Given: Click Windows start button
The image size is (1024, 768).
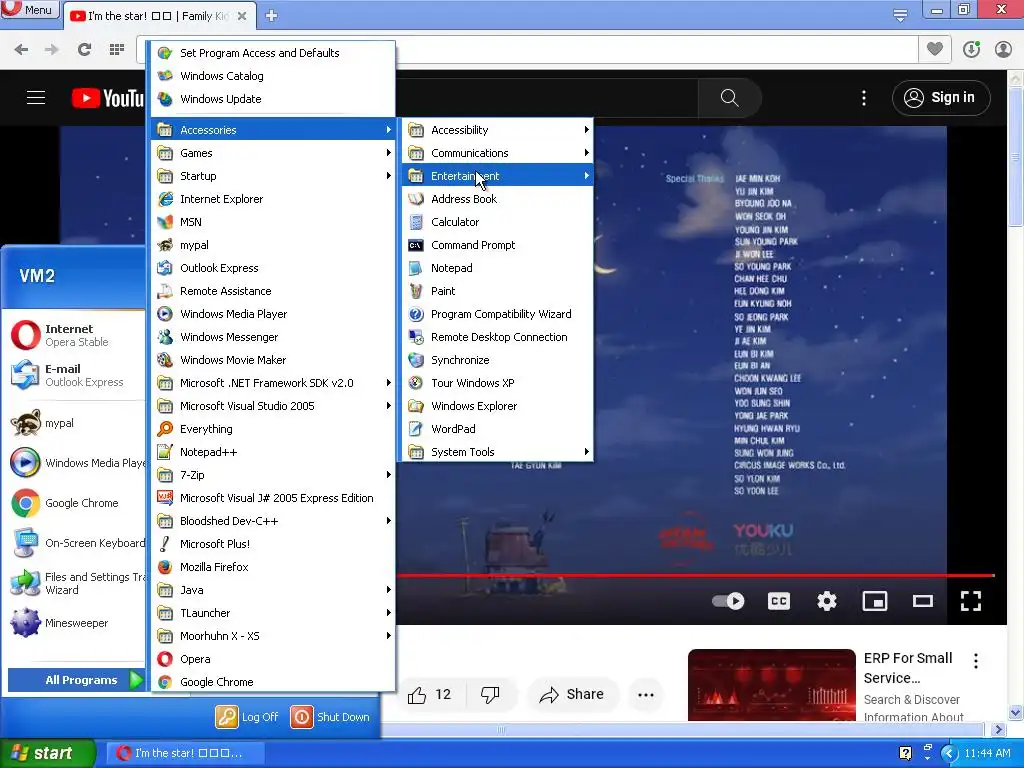Looking at the screenshot, I should (x=48, y=753).
